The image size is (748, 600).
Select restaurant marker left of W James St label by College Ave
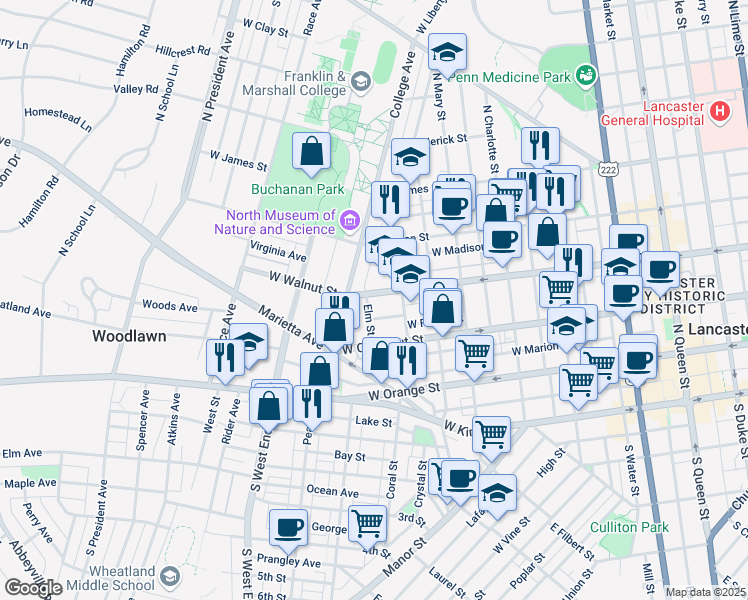click(390, 200)
